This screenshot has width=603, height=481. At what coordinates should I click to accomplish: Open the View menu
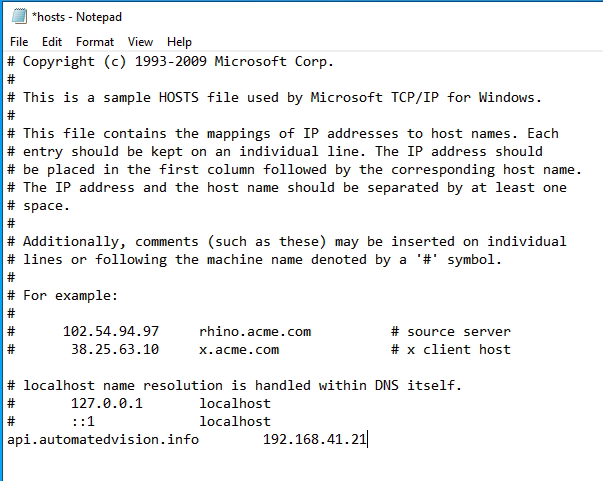(x=140, y=42)
